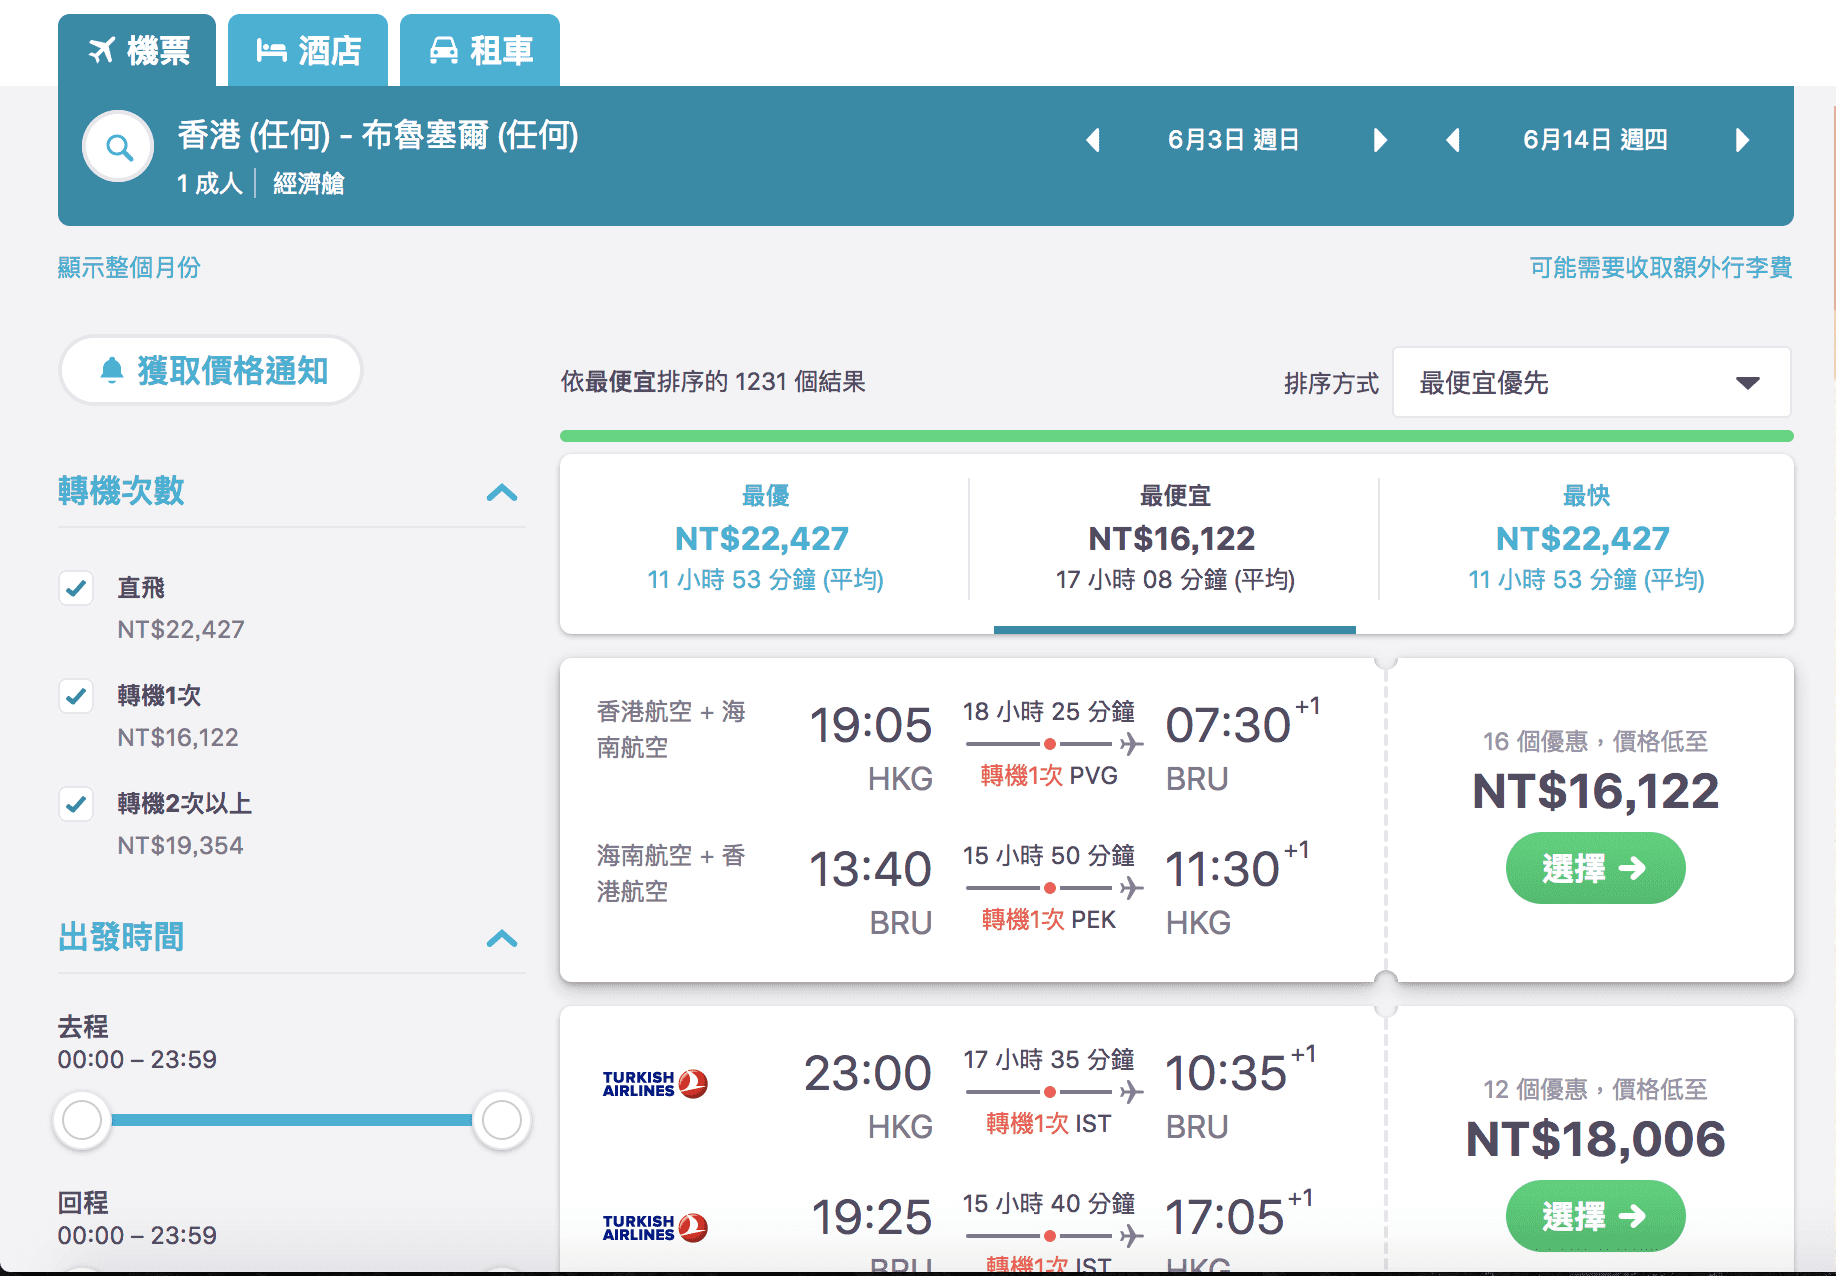Select the 最快 NT$22,427 result option

(1586, 538)
